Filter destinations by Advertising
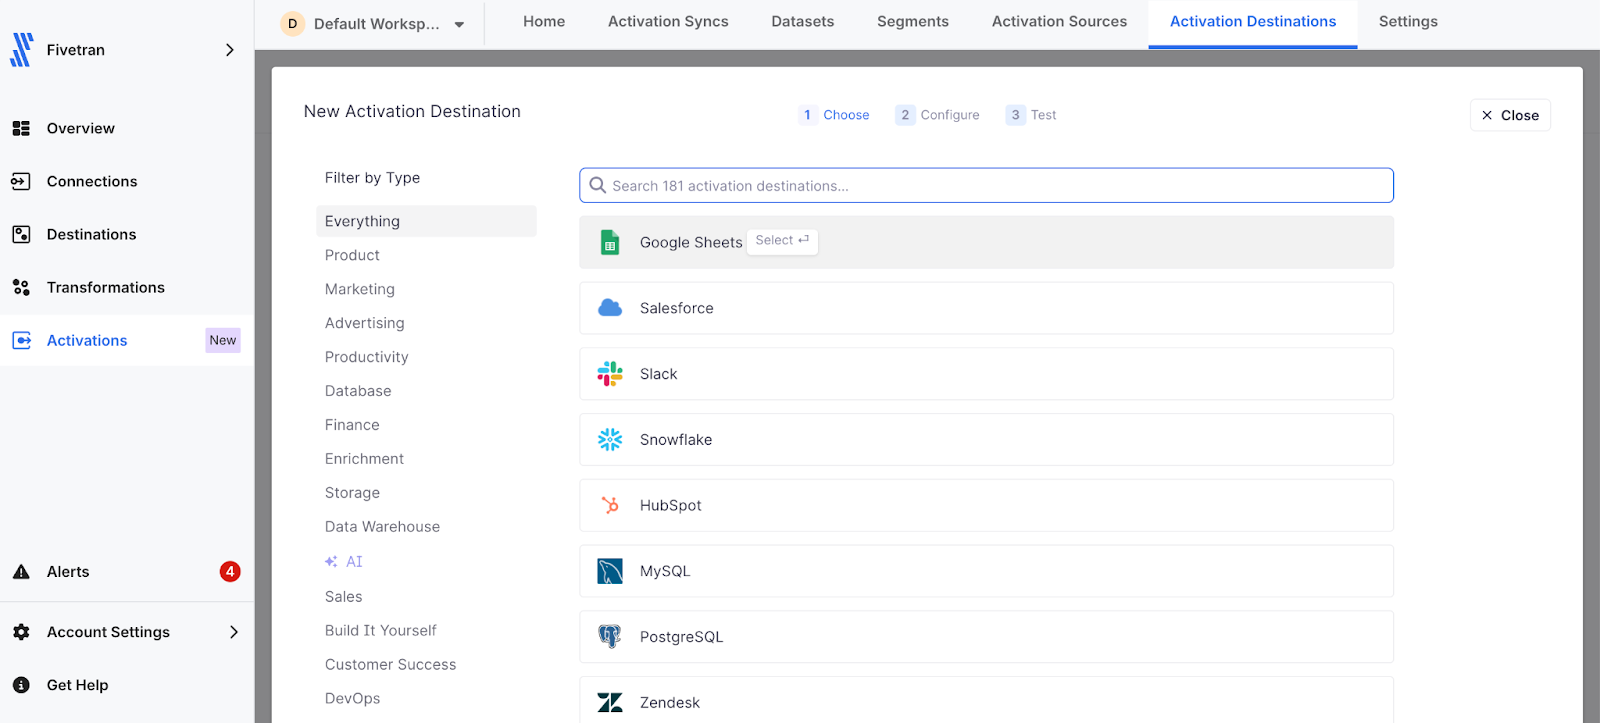This screenshot has height=723, width=1600. [x=365, y=323]
